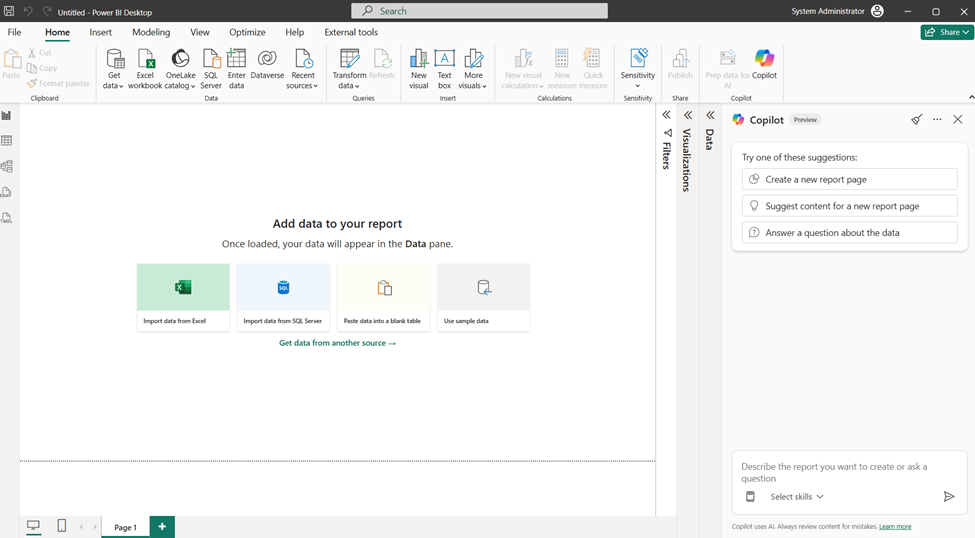This screenshot has height=538, width=975.
Task: Click Create a new report page suggestion
Action: (849, 179)
